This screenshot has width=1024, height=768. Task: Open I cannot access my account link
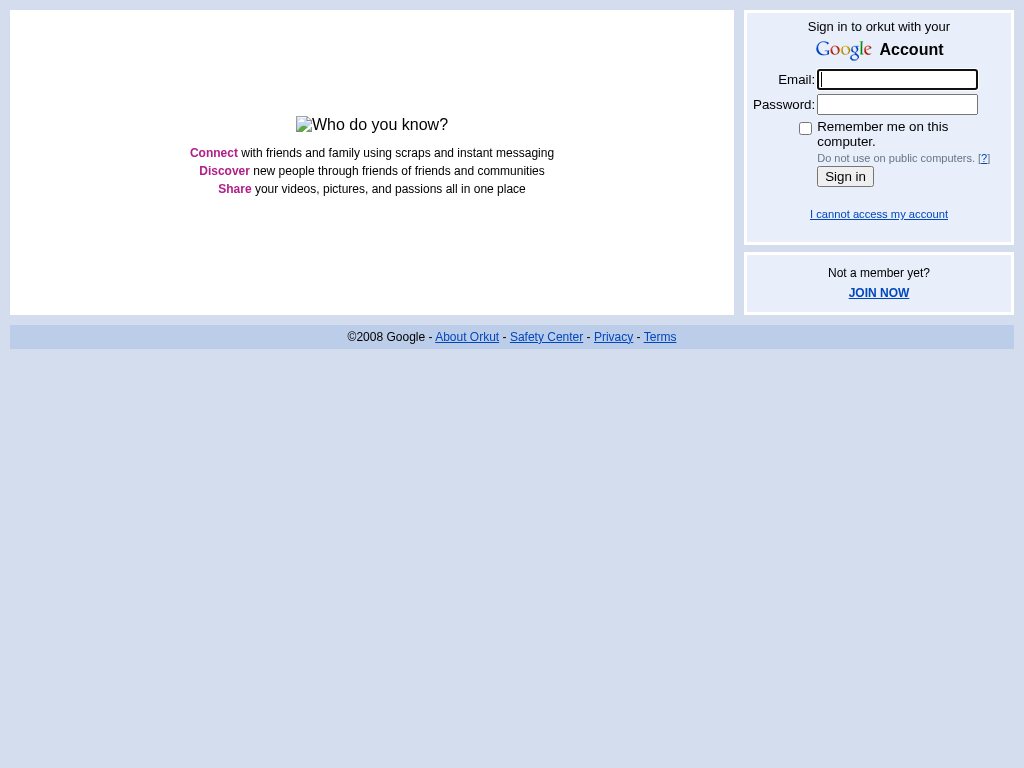(878, 214)
